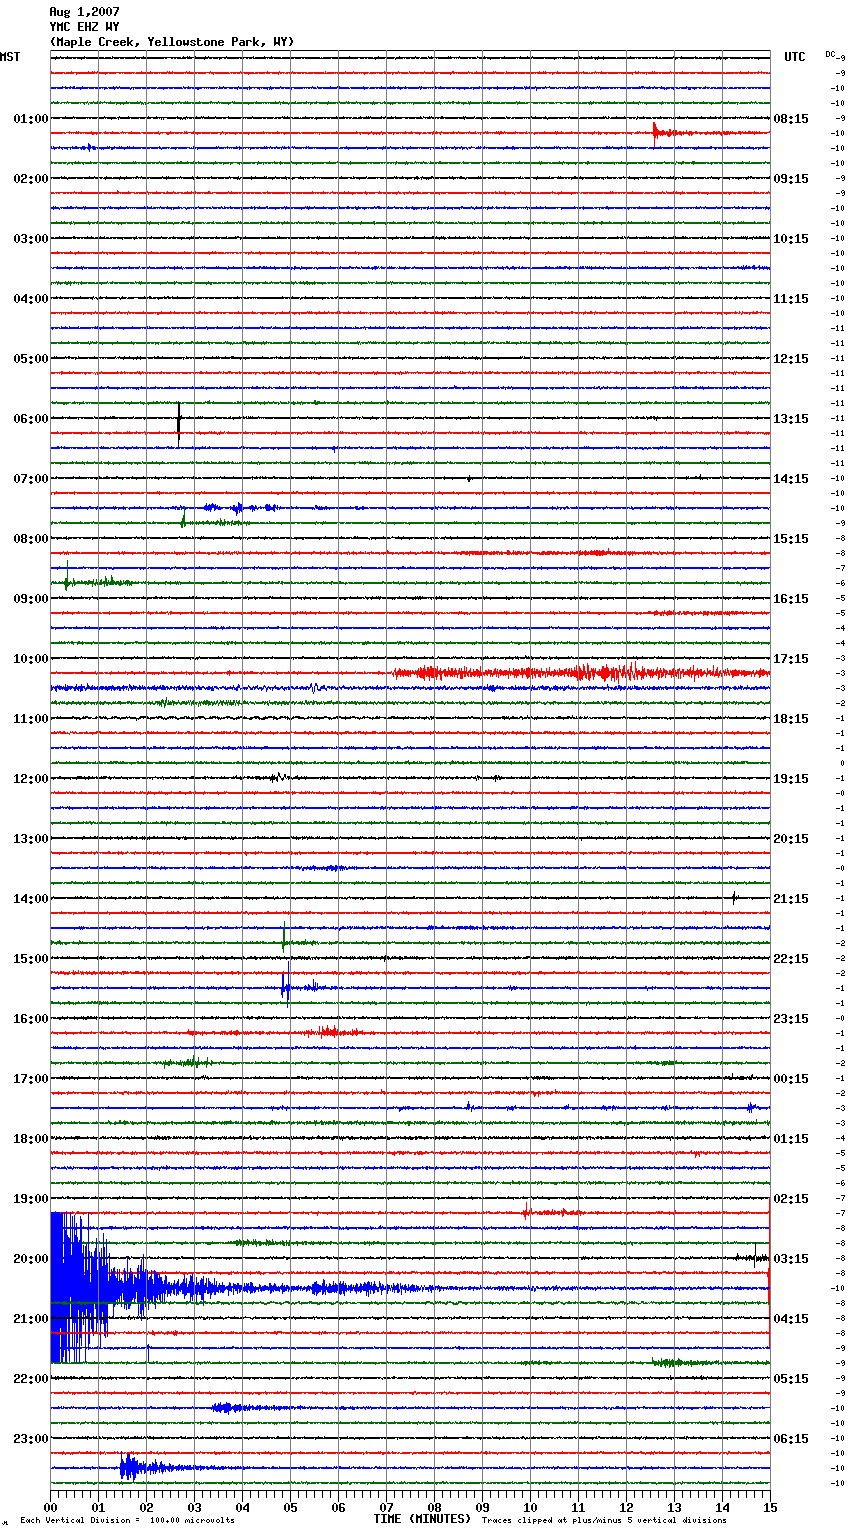Select the 14:00 MST time label
This screenshot has height=1534, width=850.
click(31, 899)
